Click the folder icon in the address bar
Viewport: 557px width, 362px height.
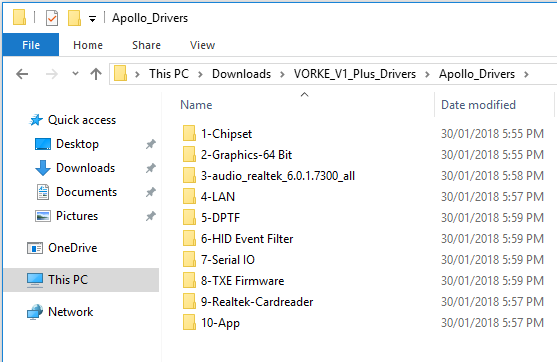tap(120, 74)
